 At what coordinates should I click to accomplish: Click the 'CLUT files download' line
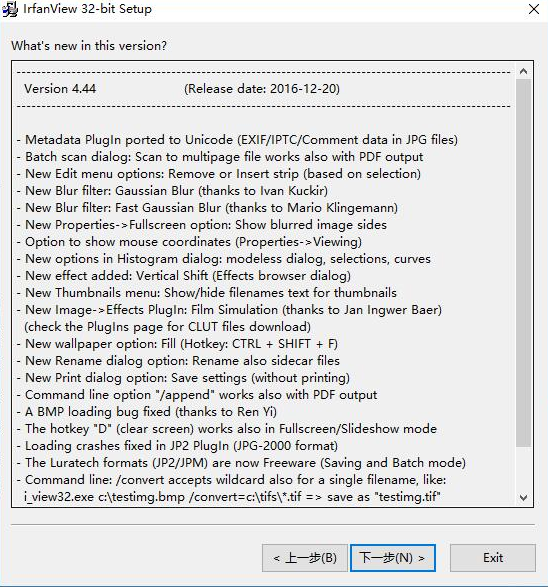[x=167, y=327]
